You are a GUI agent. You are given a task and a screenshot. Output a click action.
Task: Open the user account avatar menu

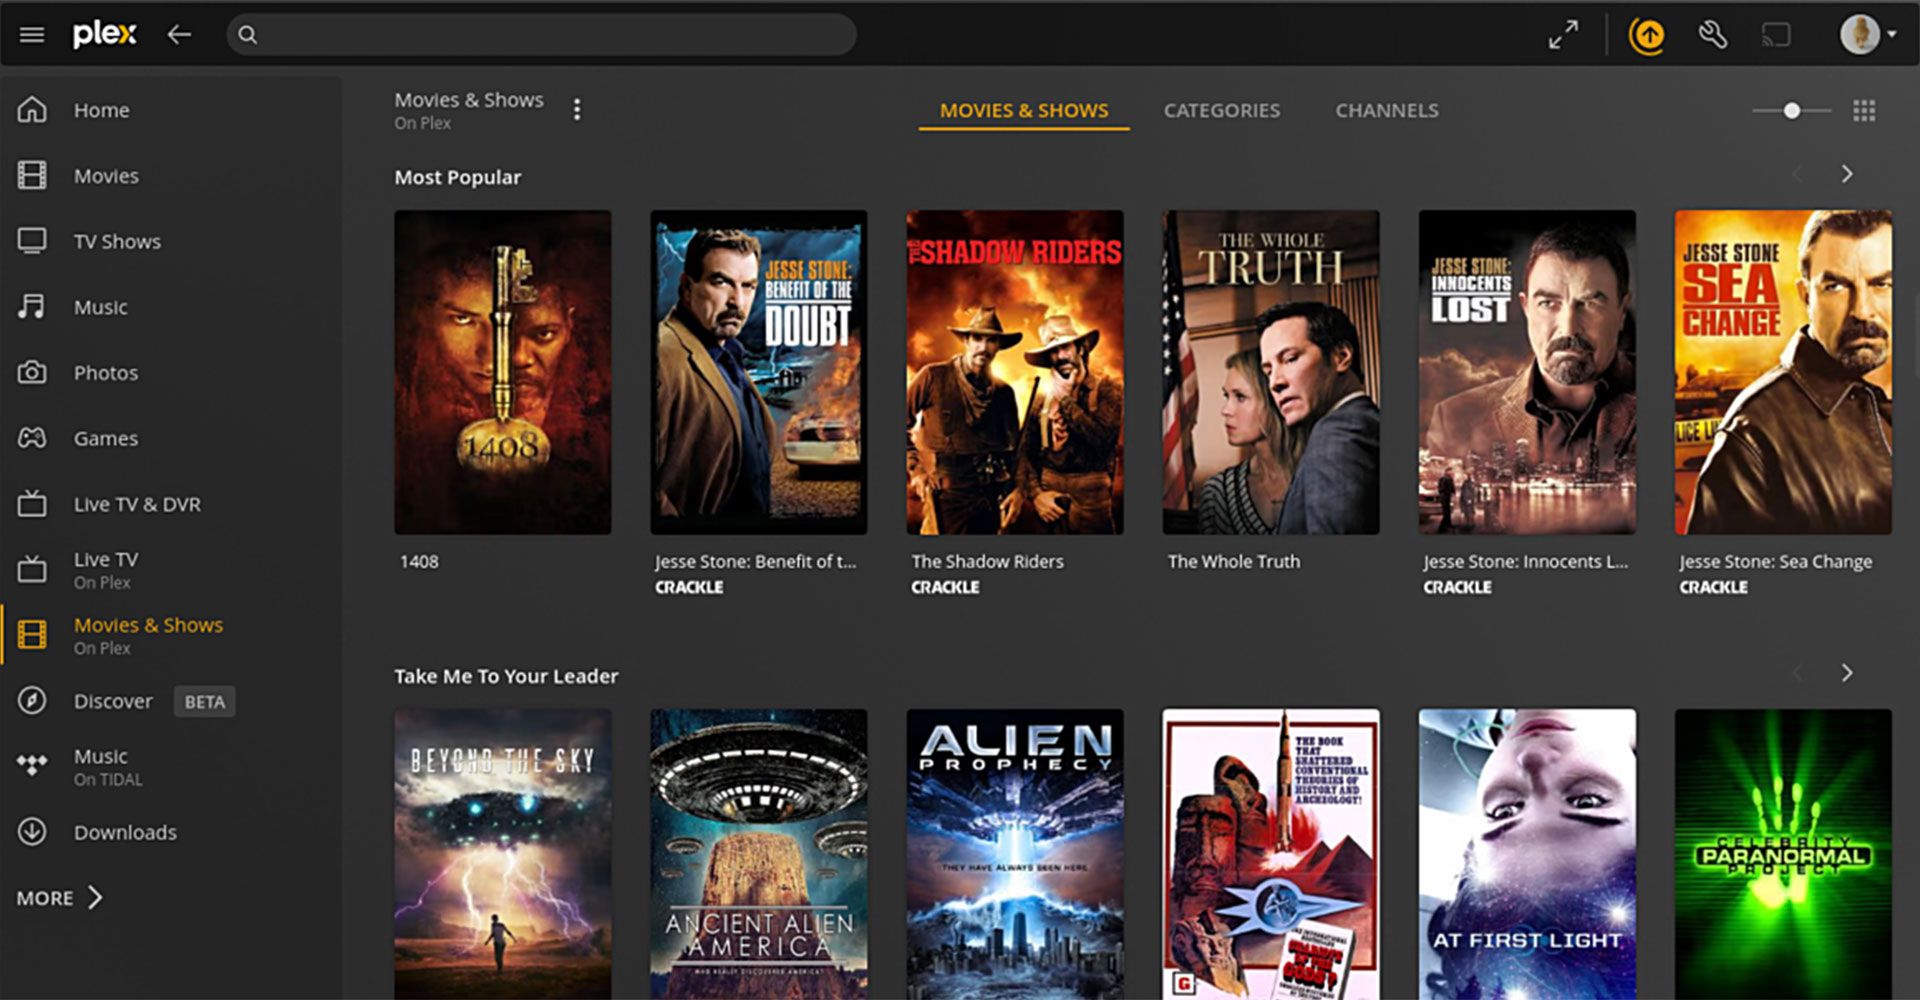click(x=1868, y=34)
